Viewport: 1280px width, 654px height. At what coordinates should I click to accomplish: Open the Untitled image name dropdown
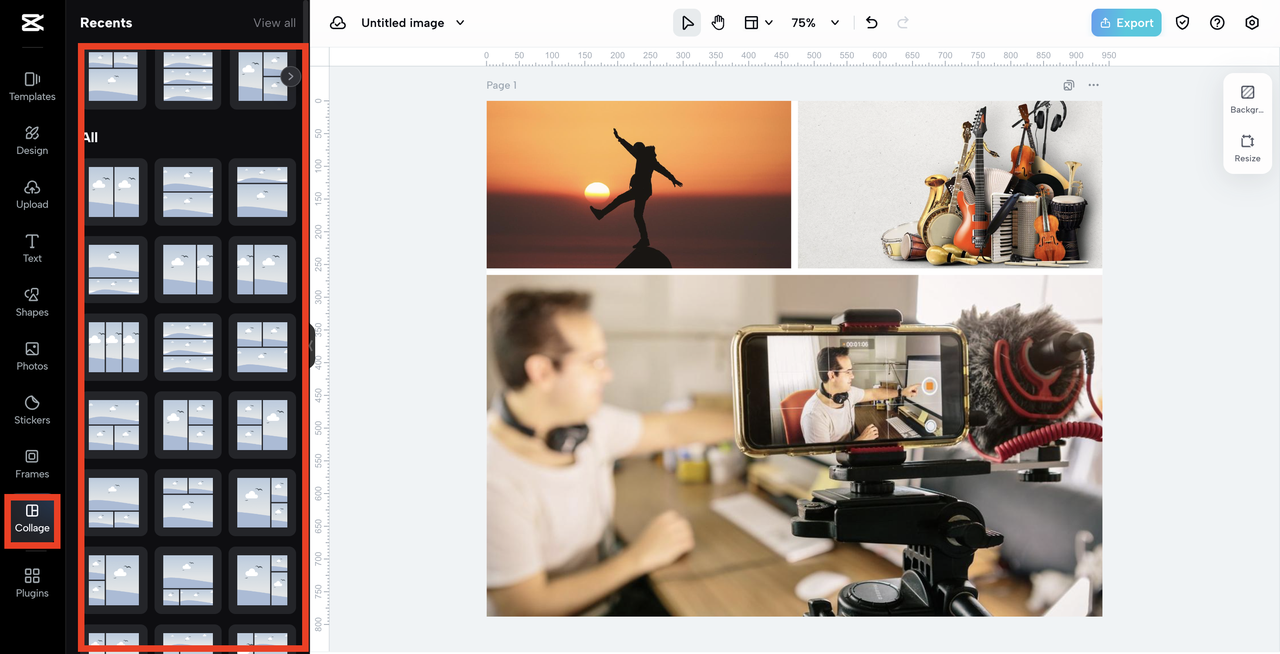(x=460, y=23)
